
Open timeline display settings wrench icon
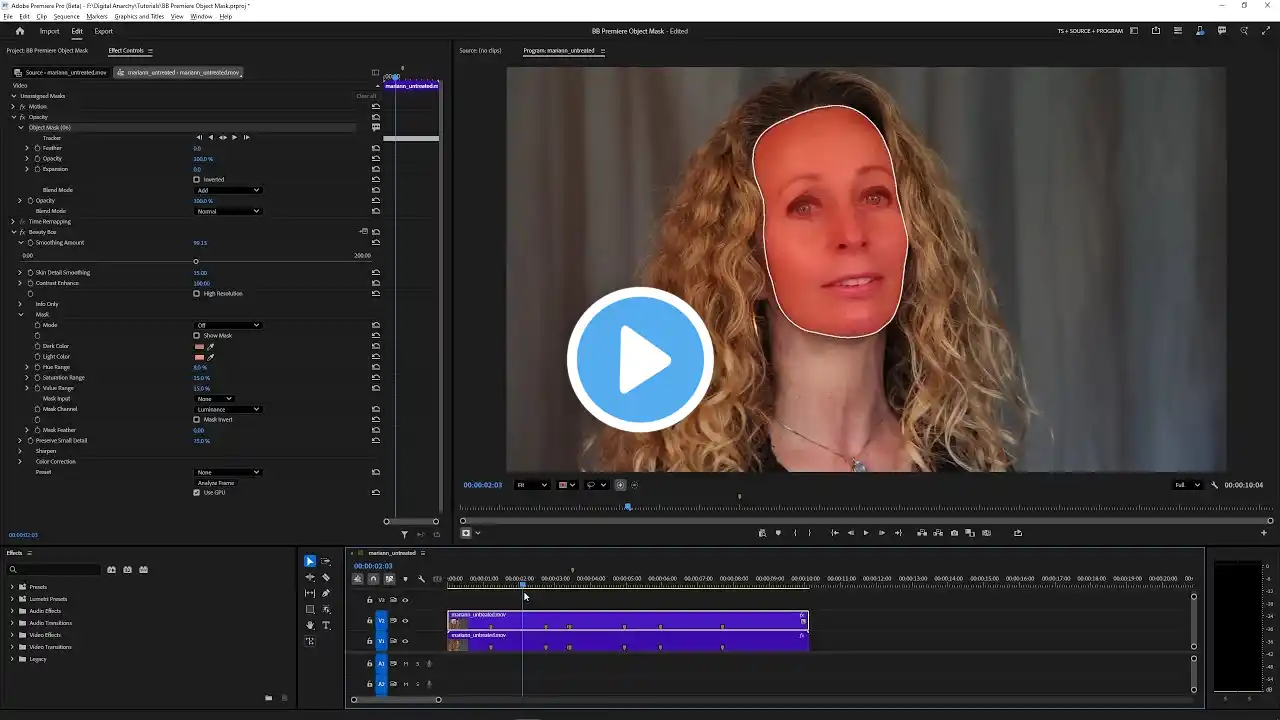coord(421,579)
